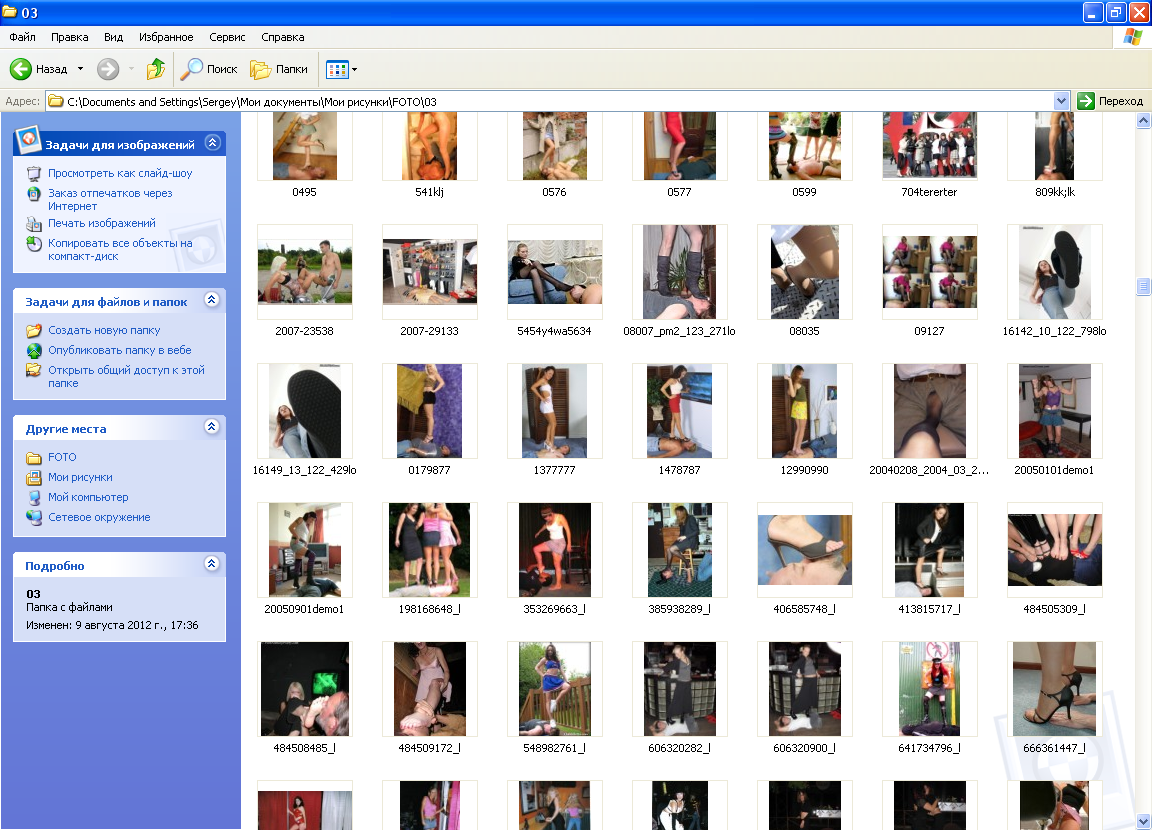Select thumbnail 2007-29133
This screenshot has height=830, width=1152.
tap(430, 272)
